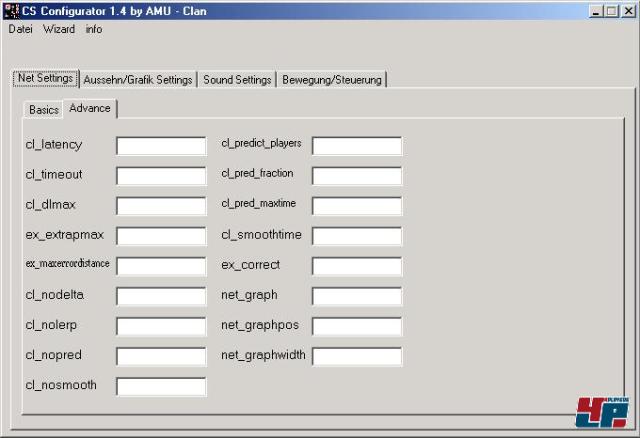640x438 pixels.
Task: Close the CS Configurator window
Action: (628, 11)
